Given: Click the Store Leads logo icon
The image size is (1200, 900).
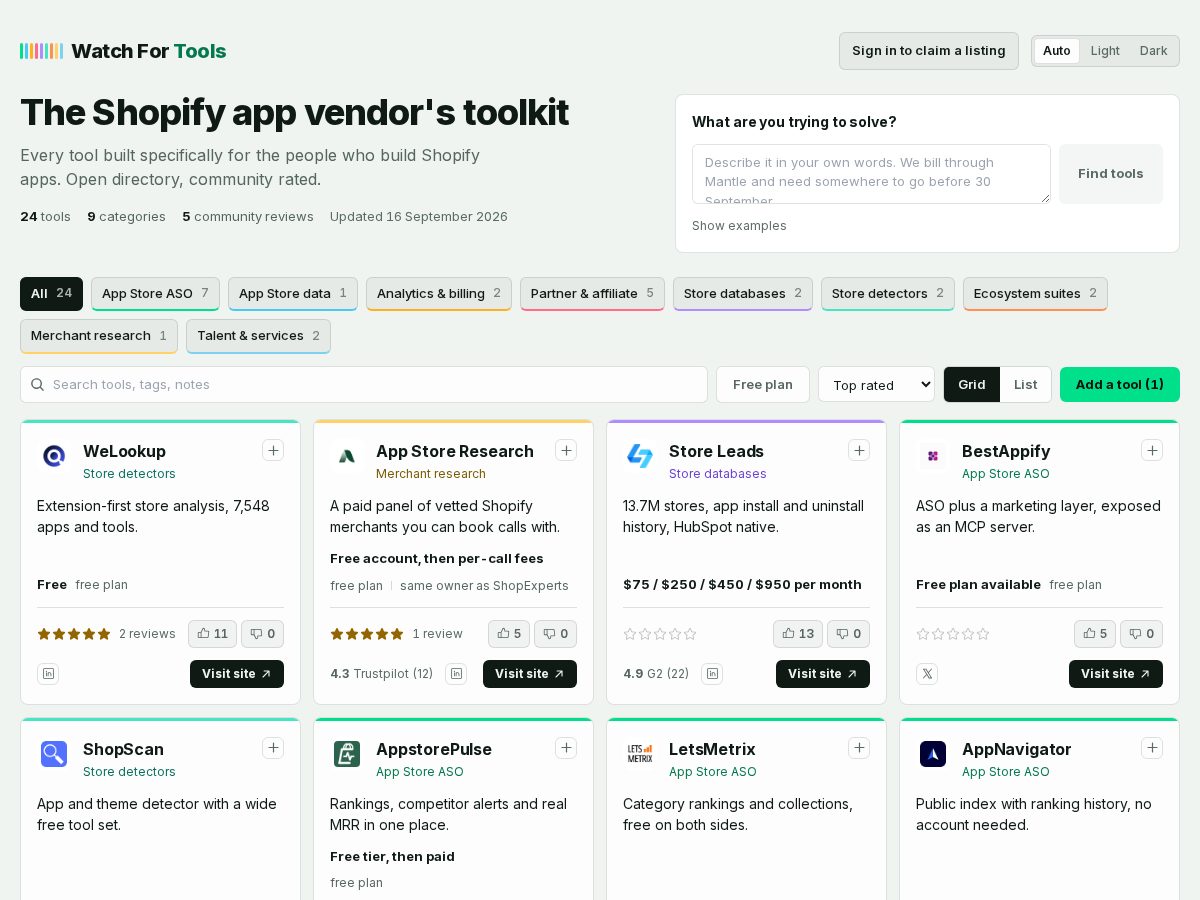Looking at the screenshot, I should point(640,456).
